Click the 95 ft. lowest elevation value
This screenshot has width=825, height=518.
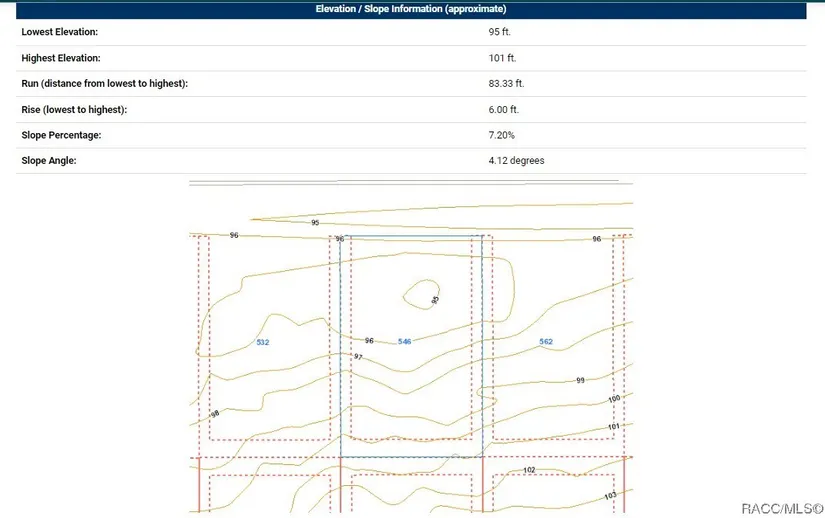coord(499,32)
